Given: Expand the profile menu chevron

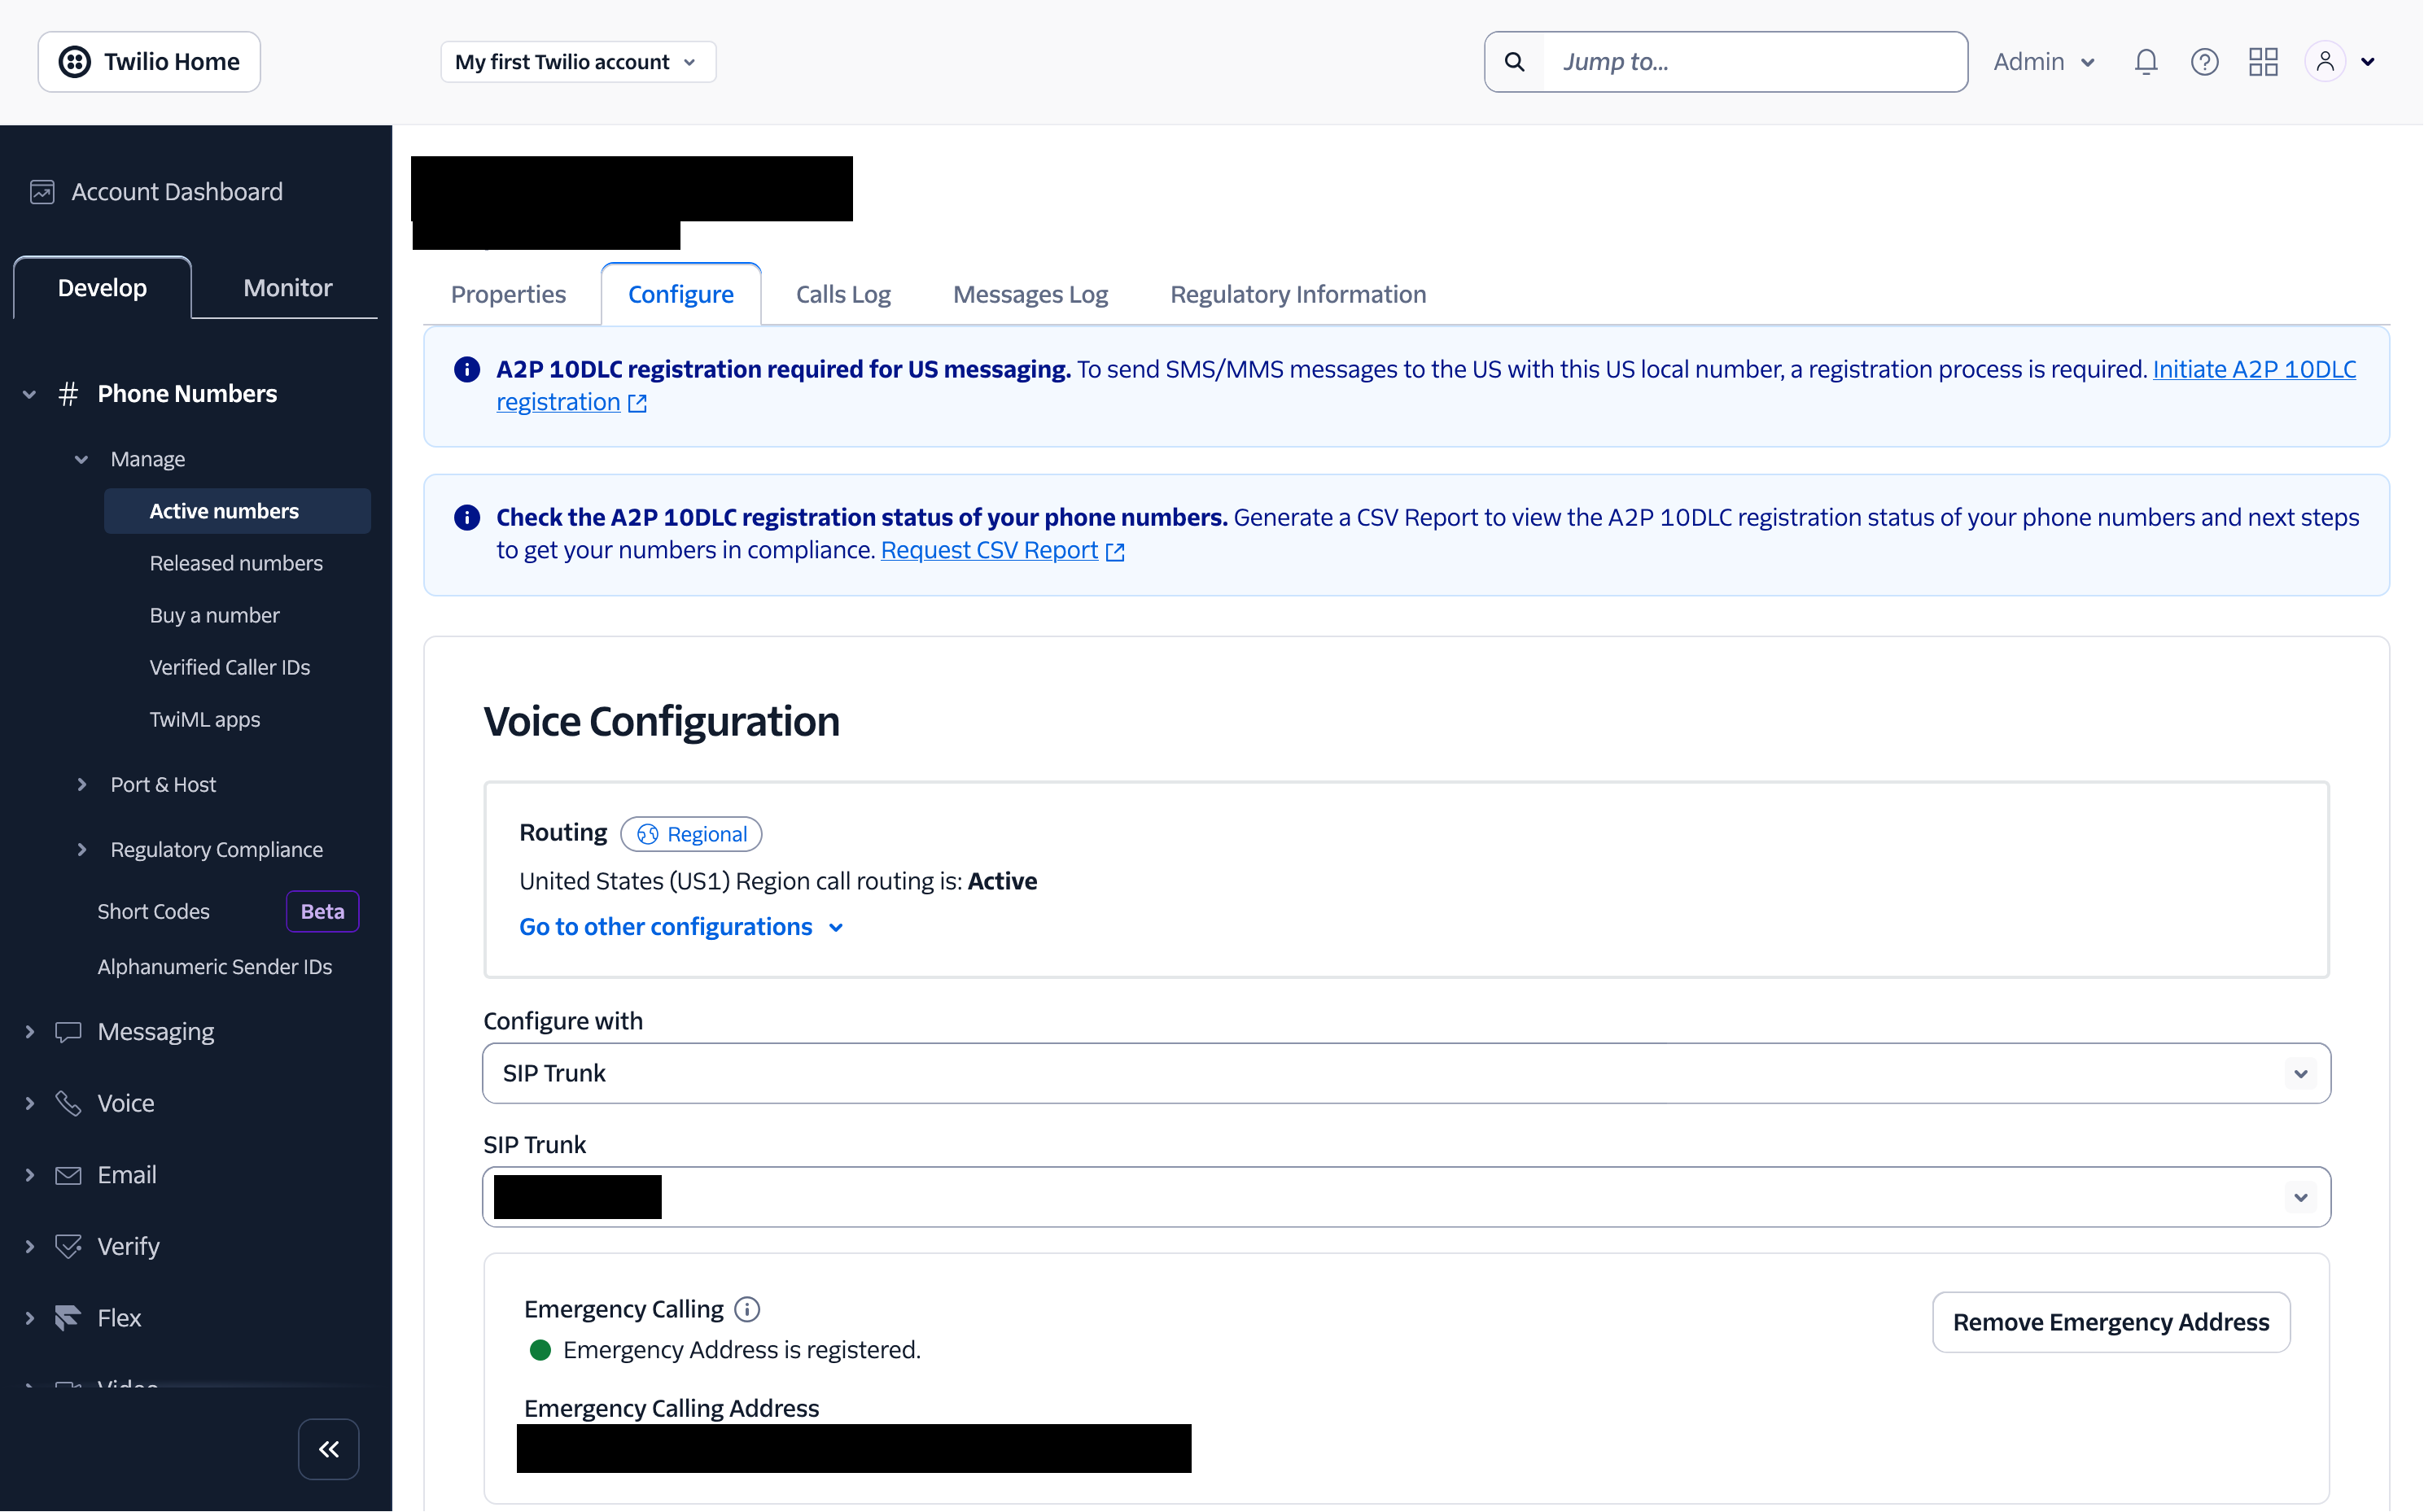Looking at the screenshot, I should (2368, 62).
